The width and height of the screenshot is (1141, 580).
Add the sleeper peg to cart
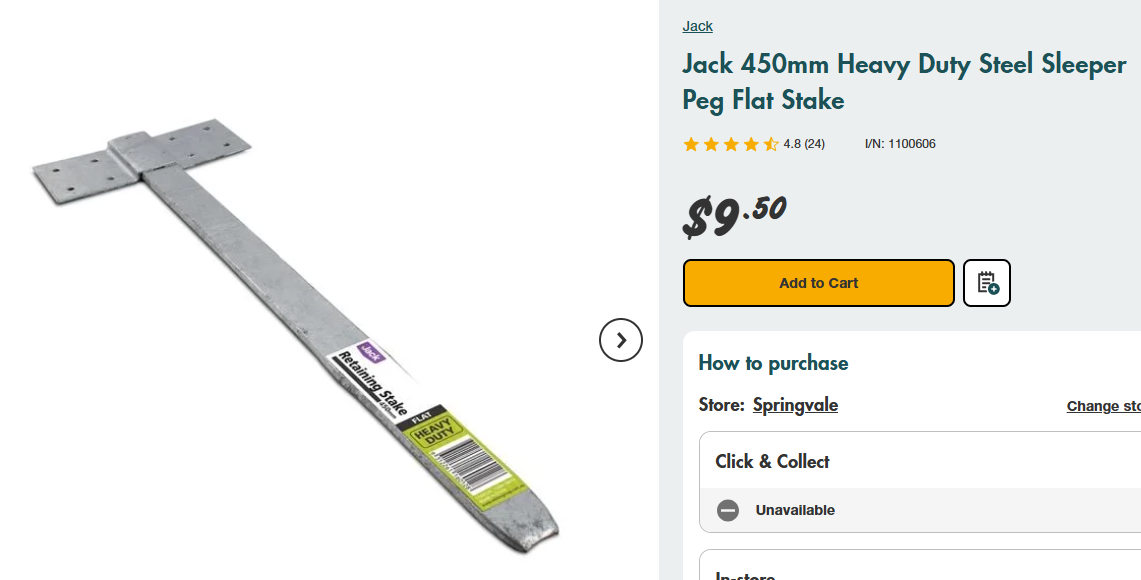pyautogui.click(x=818, y=283)
